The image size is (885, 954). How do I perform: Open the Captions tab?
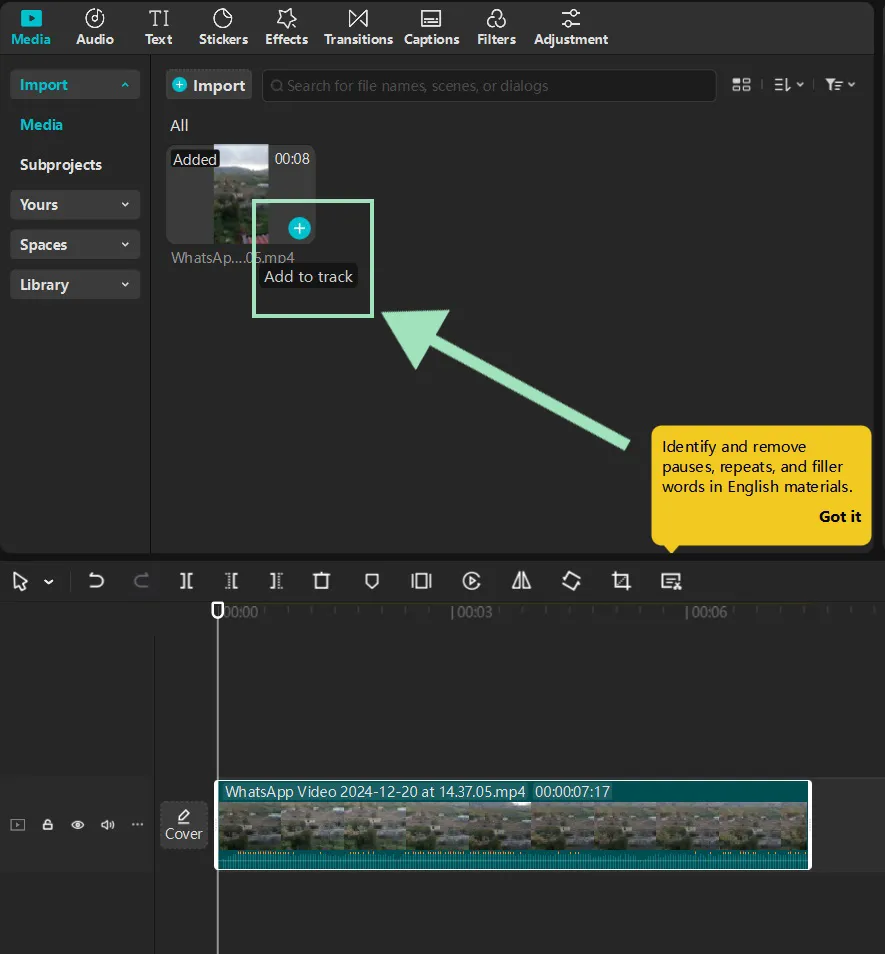coord(431,27)
